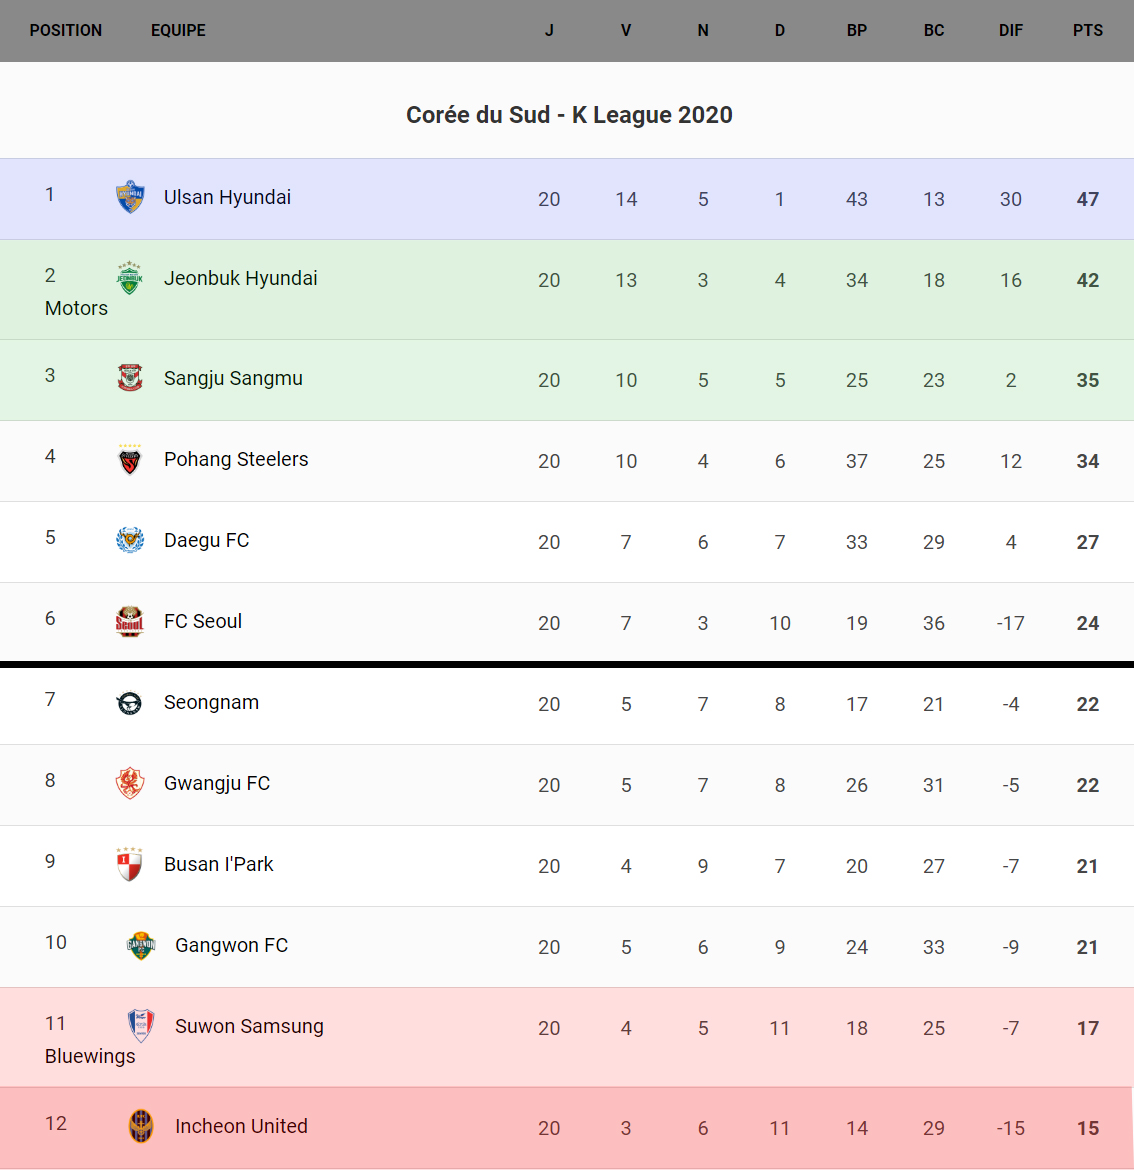The width and height of the screenshot is (1134, 1170).
Task: Click the Seongnam club emblem
Action: (x=130, y=703)
